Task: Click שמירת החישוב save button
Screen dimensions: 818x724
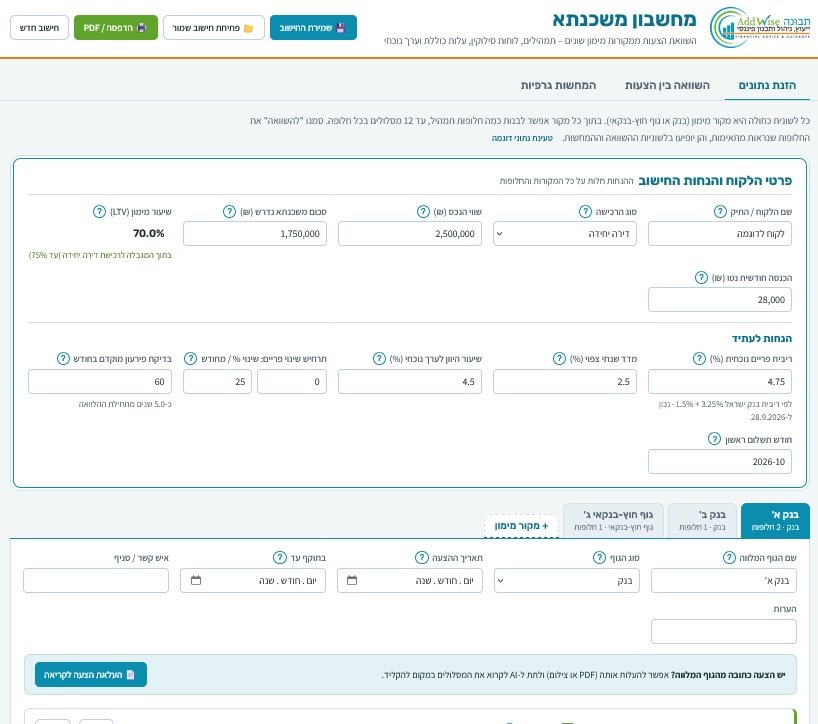Action: 313,28
